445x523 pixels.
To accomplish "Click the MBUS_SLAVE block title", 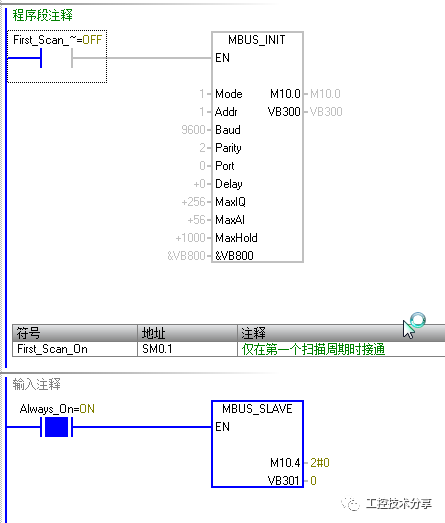I will tap(257, 409).
